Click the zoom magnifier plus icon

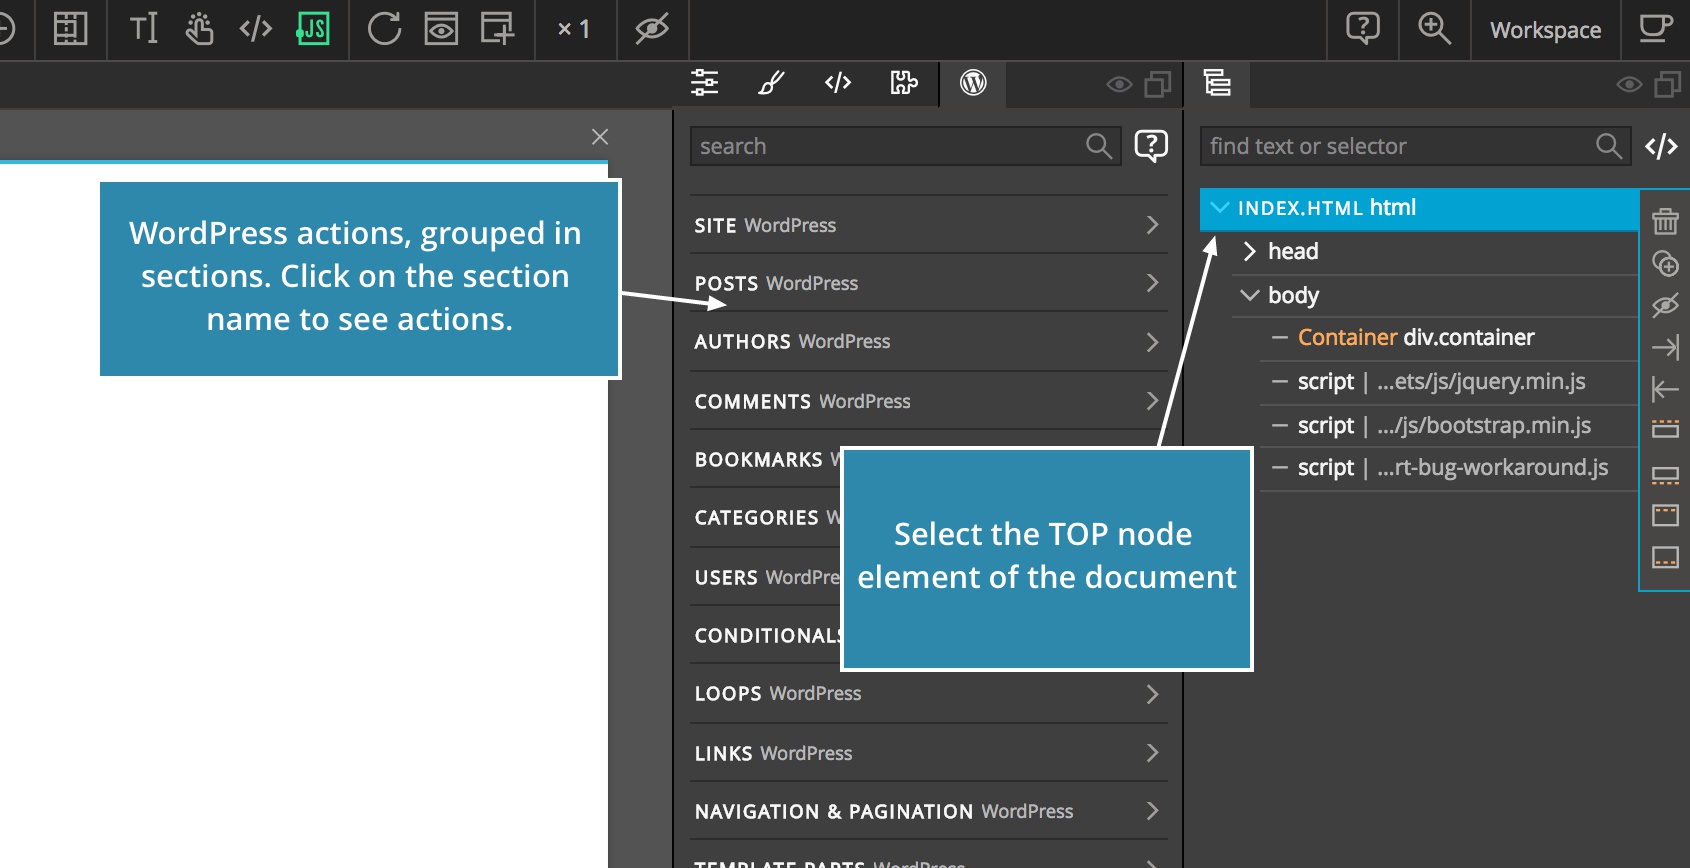point(1434,28)
